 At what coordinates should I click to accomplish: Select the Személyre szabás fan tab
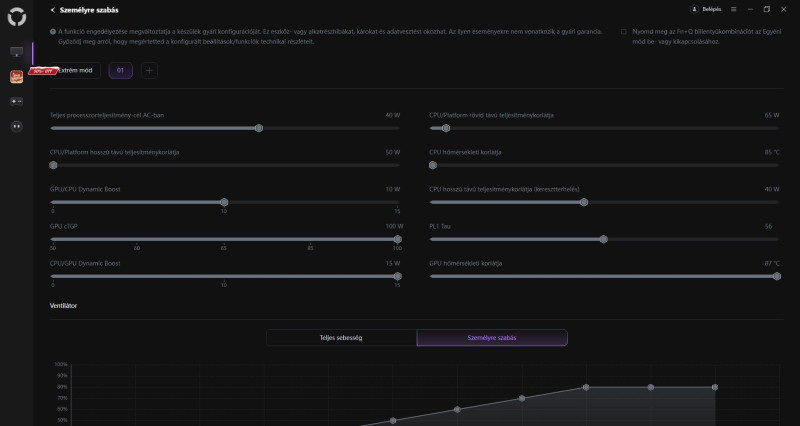point(492,338)
